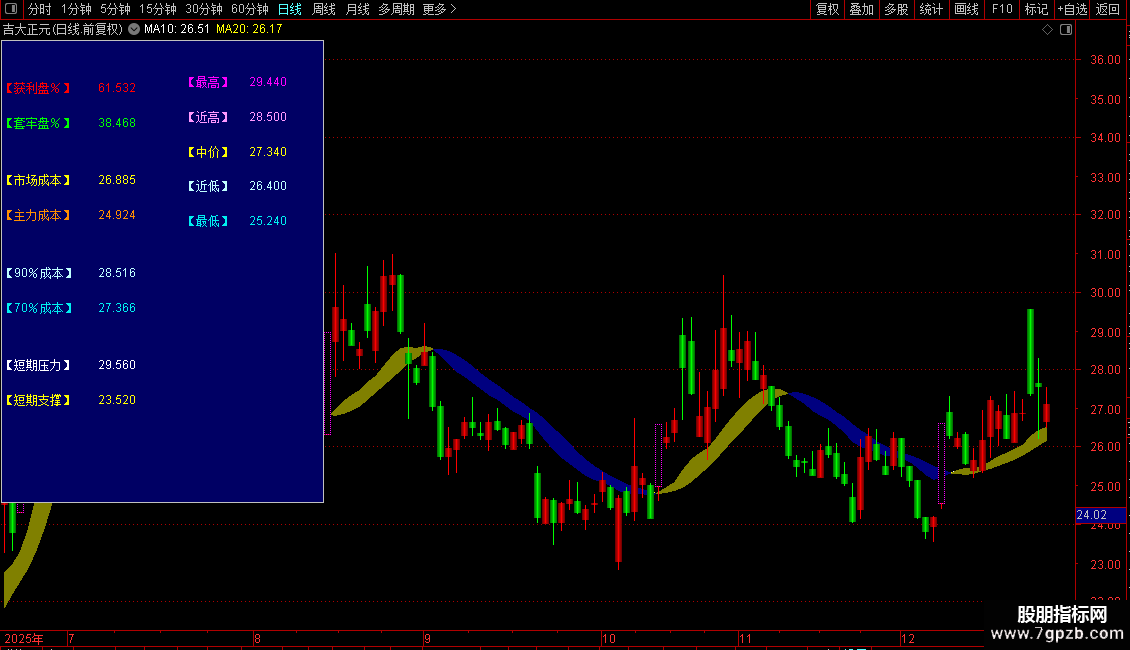The image size is (1130, 650).
Task: Click the 30.00 price axis label
Action: [x=1105, y=293]
